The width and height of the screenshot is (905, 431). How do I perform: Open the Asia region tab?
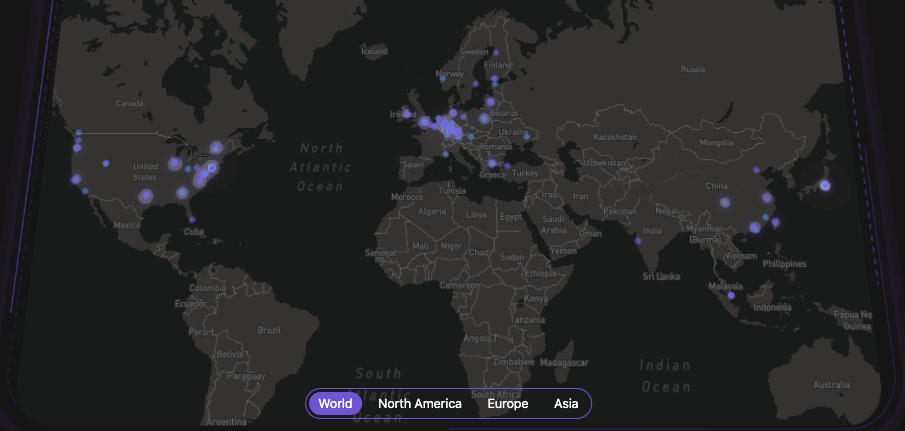click(x=566, y=403)
